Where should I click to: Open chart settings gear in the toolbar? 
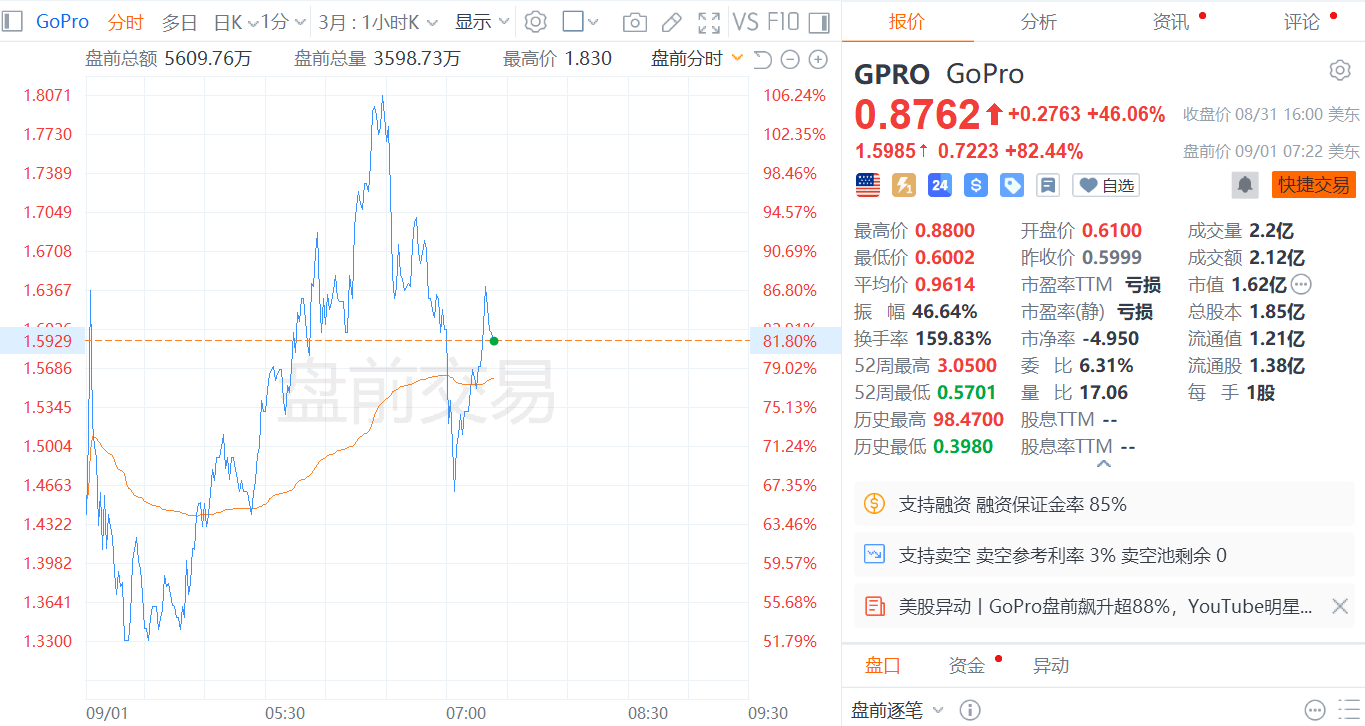pyautogui.click(x=536, y=22)
